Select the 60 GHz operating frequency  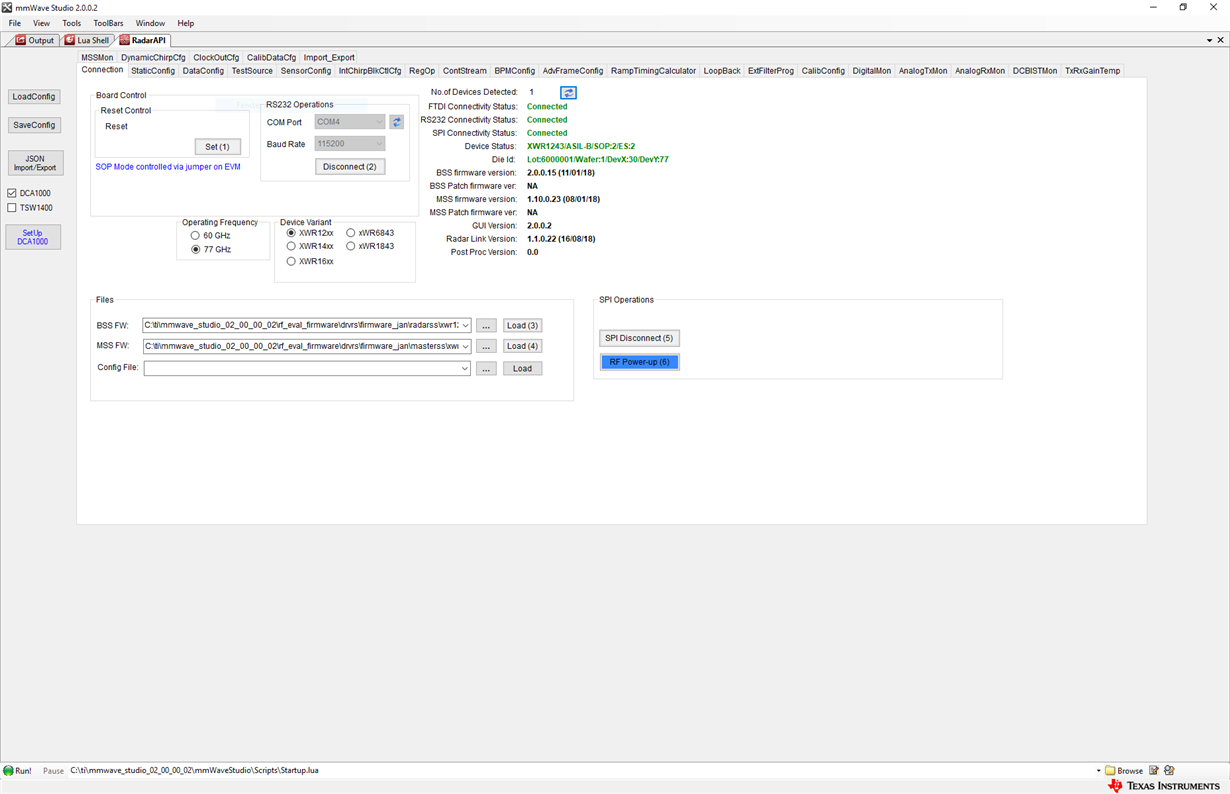(x=195, y=236)
